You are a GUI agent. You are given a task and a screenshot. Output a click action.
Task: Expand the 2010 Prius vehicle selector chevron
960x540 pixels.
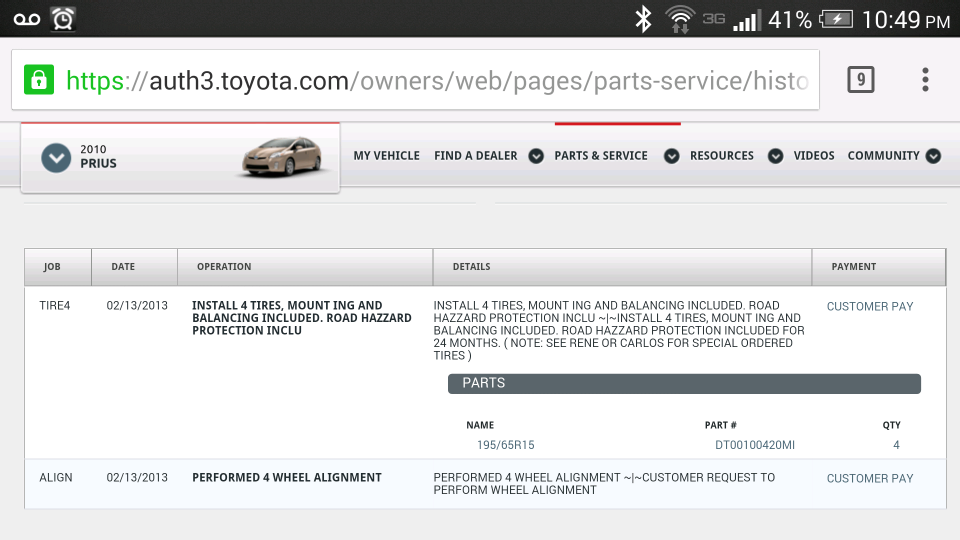(56, 157)
